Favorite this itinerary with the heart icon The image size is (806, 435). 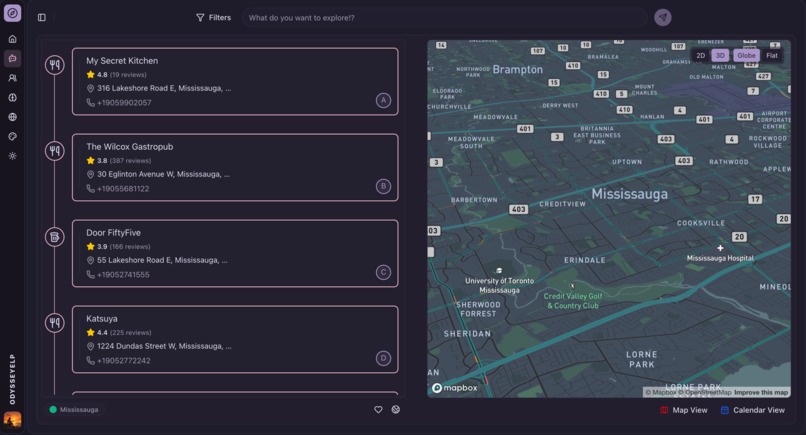tap(378, 410)
